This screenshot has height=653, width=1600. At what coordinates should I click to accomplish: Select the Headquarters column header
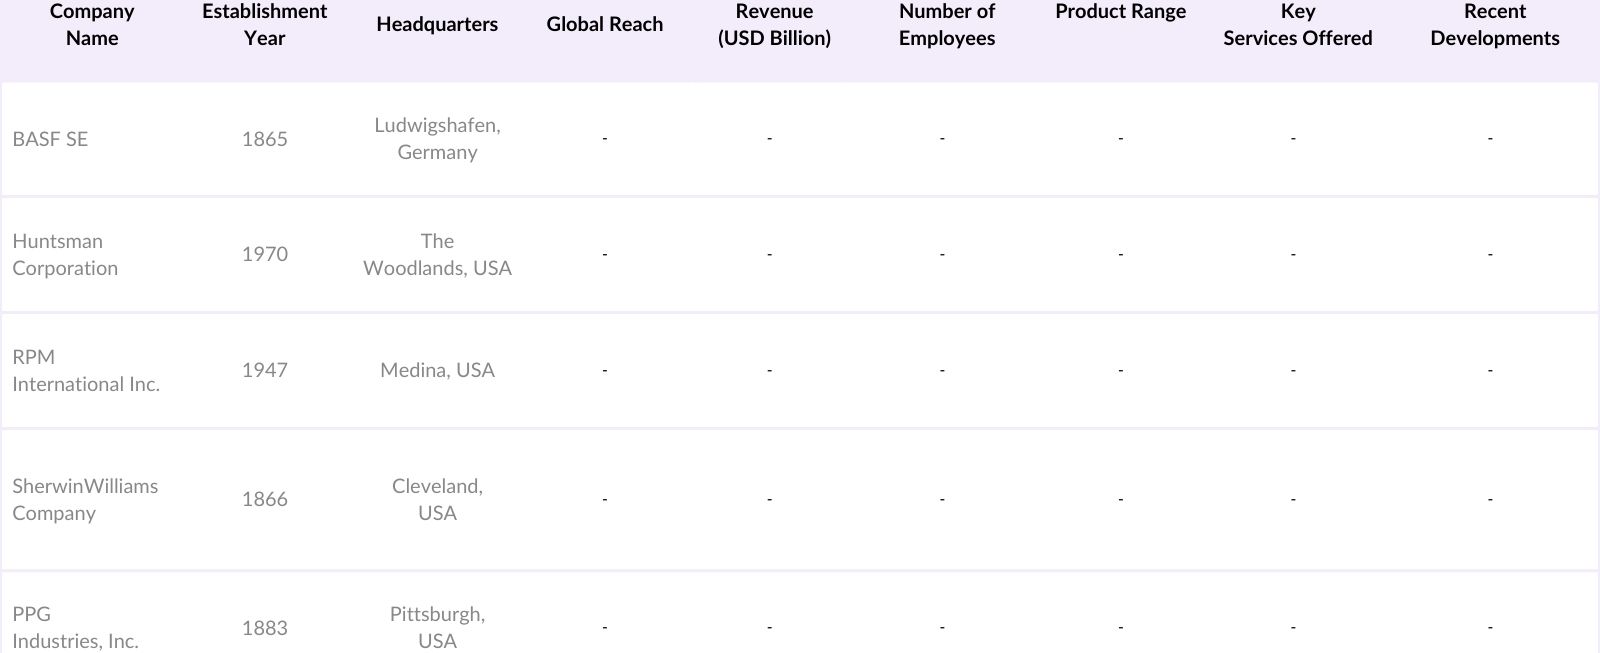437,25
